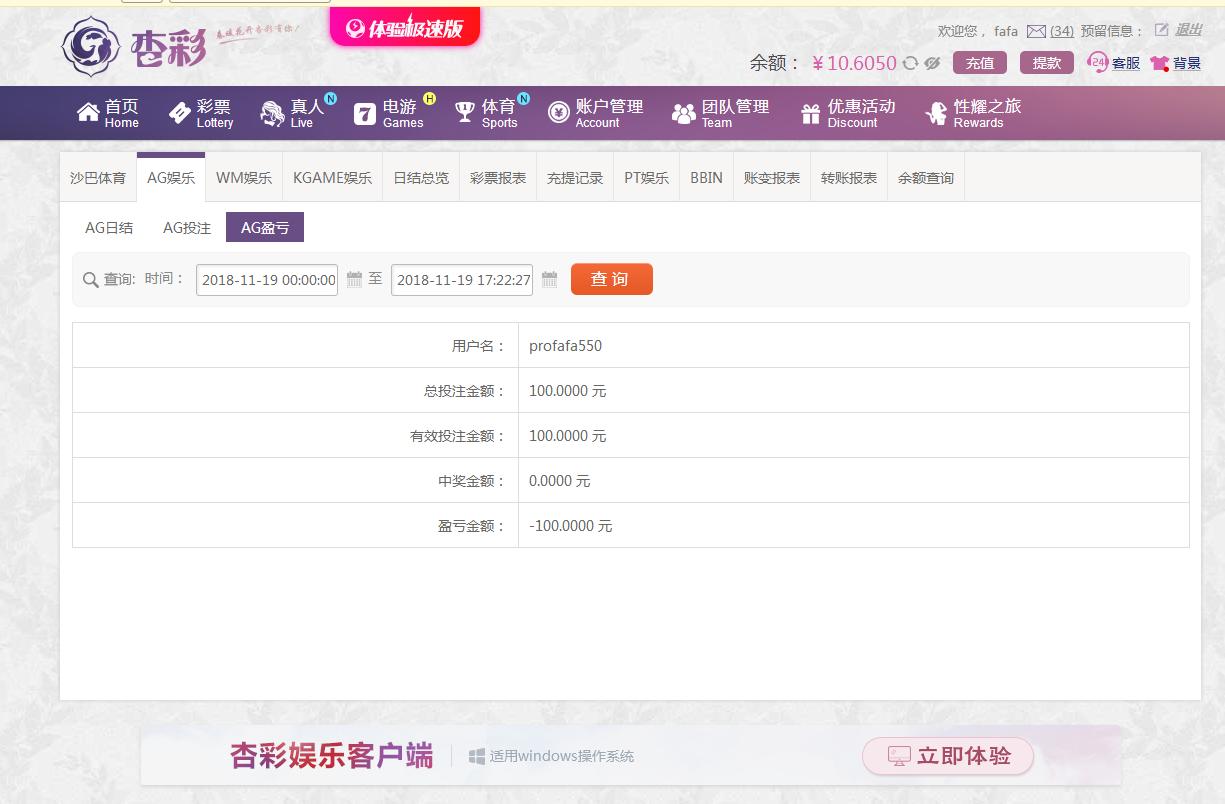Click the start time input field
Viewport: 1225px width, 804px height.
267,280
